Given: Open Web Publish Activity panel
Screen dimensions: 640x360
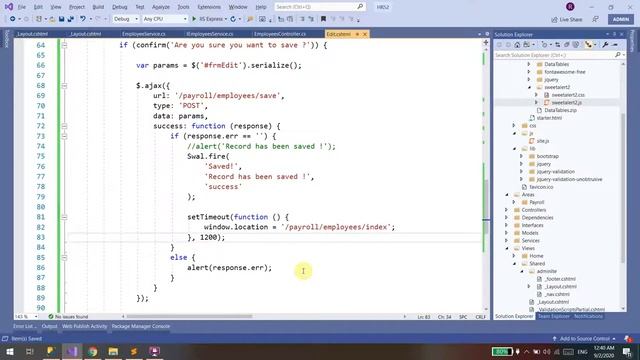Looking at the screenshot, I should tap(84, 326).
